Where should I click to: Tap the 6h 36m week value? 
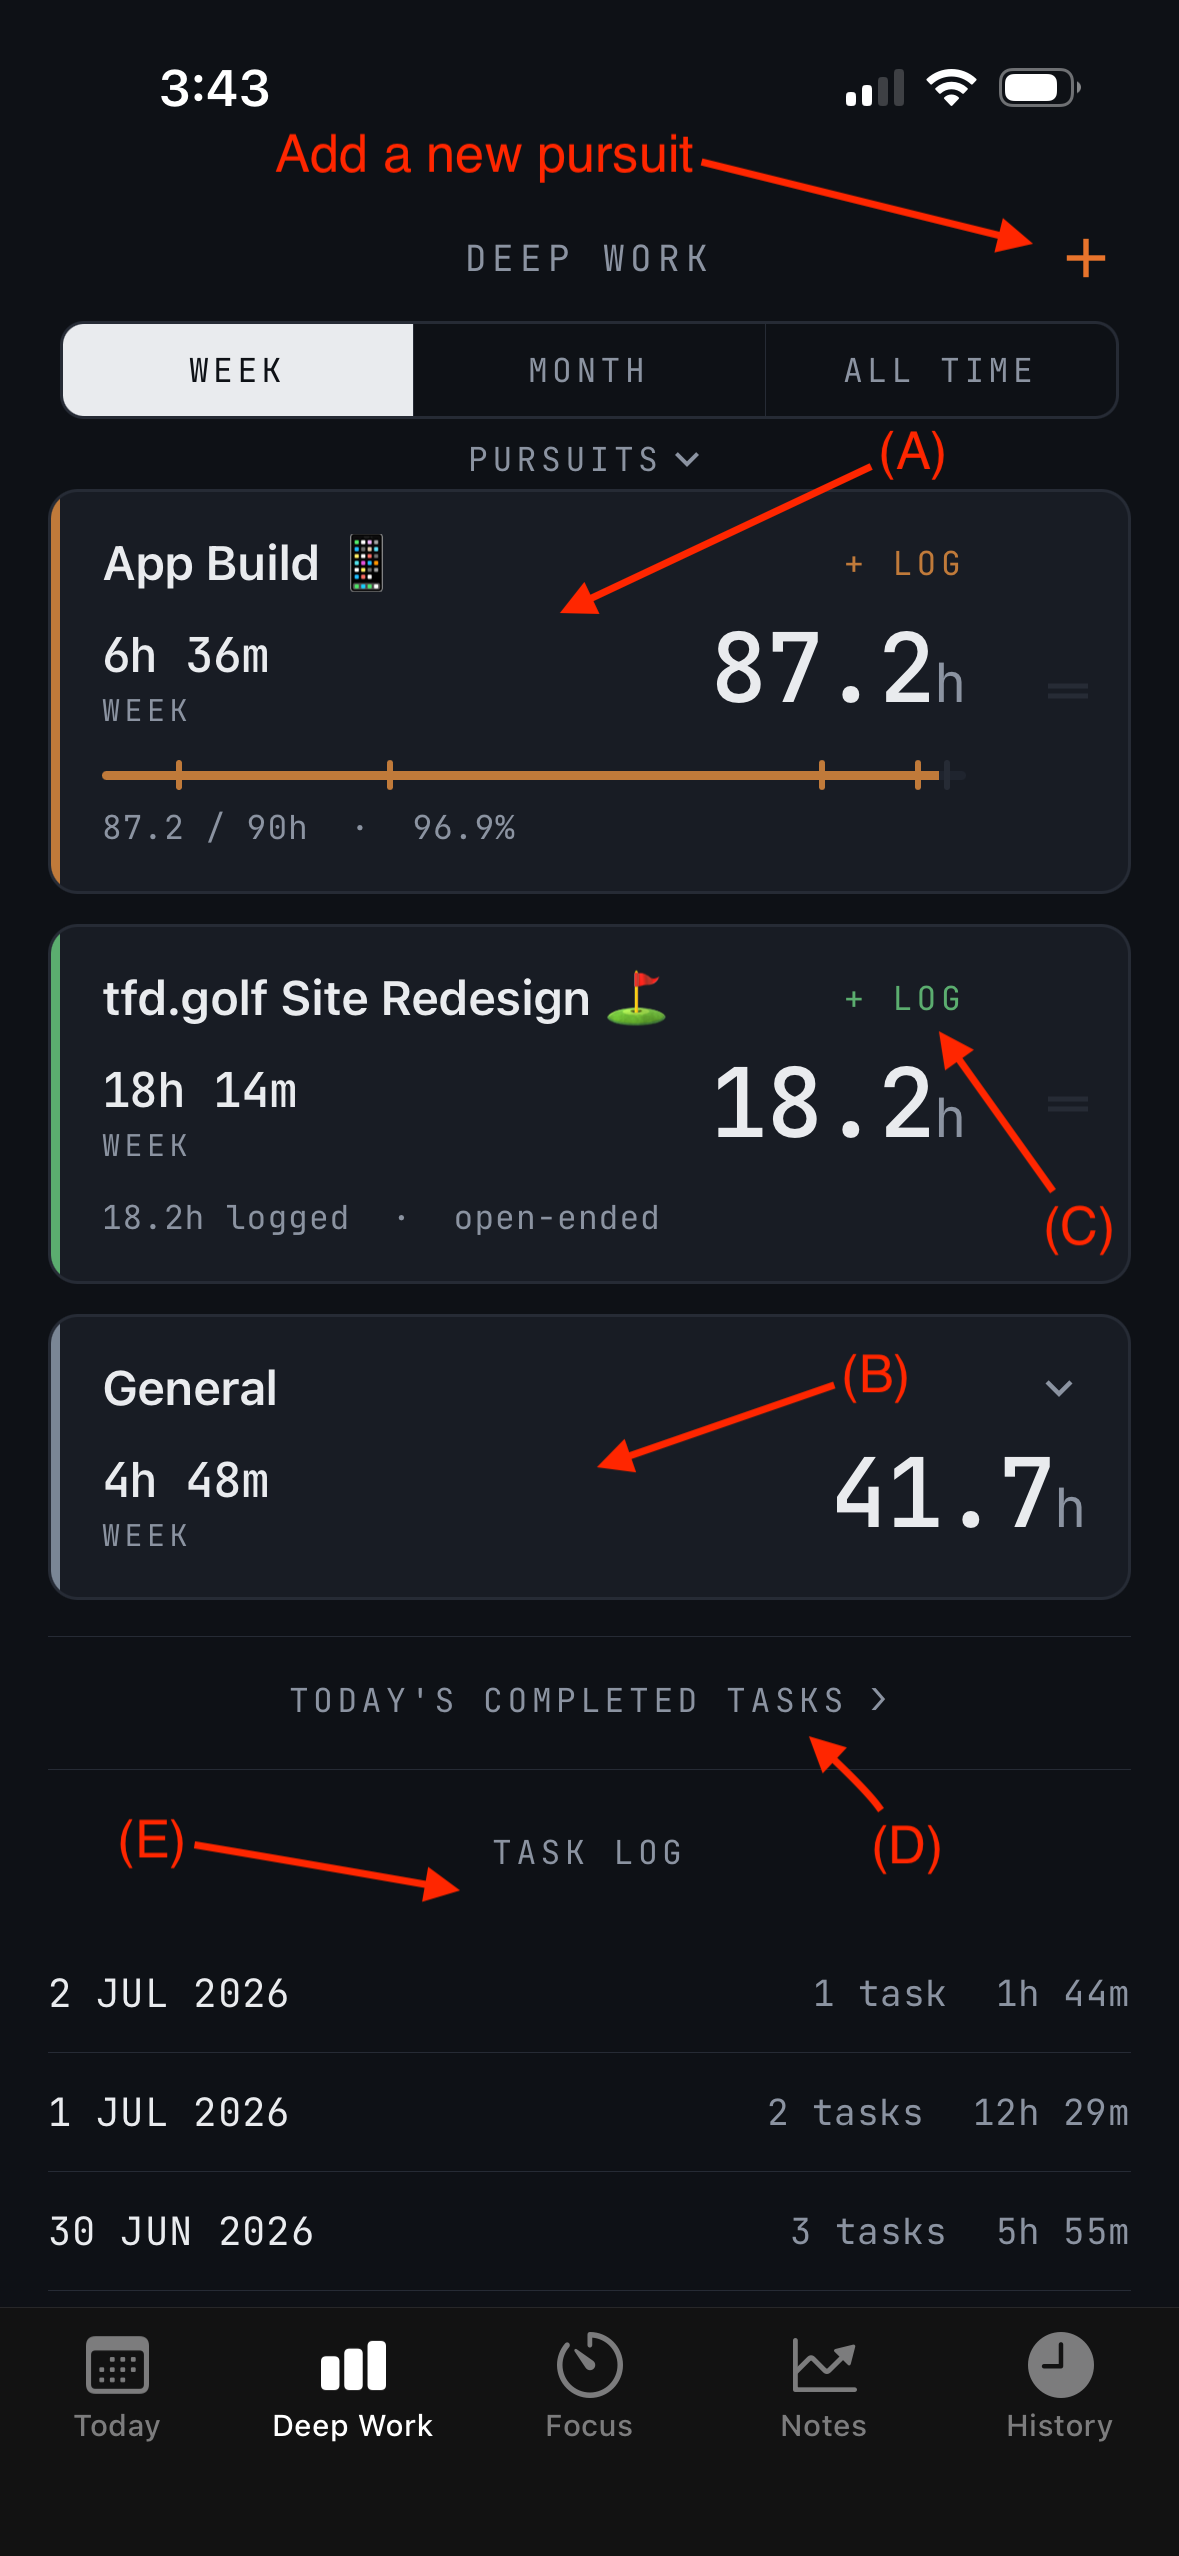click(186, 656)
